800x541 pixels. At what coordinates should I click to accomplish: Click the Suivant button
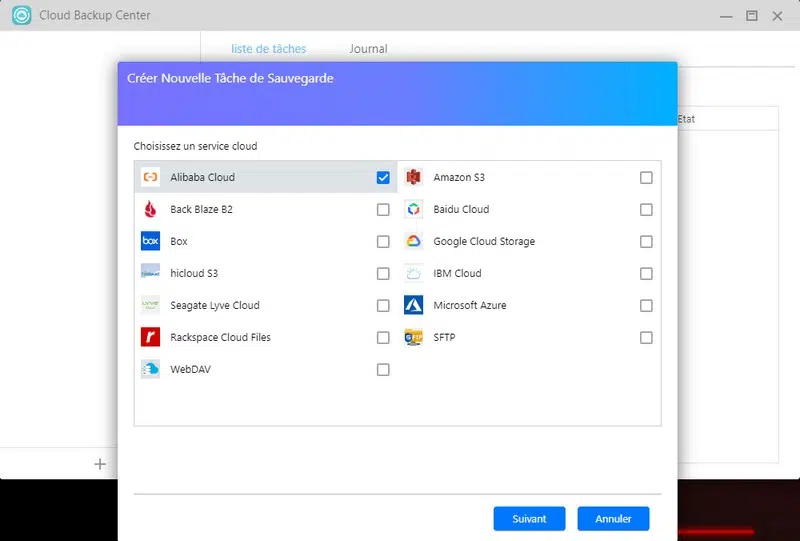point(529,519)
